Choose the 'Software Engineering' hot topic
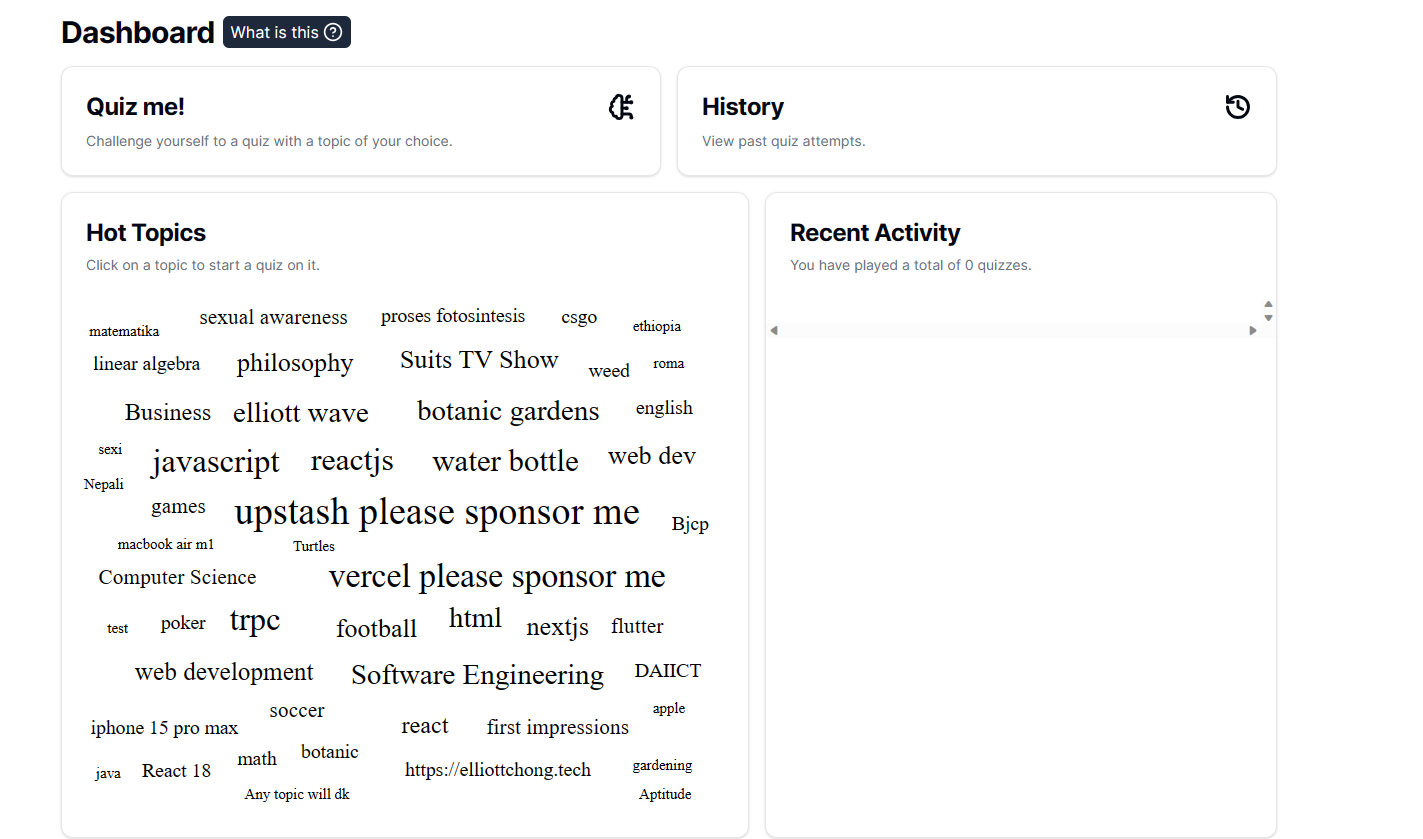The height and width of the screenshot is (839, 1423). 477,675
